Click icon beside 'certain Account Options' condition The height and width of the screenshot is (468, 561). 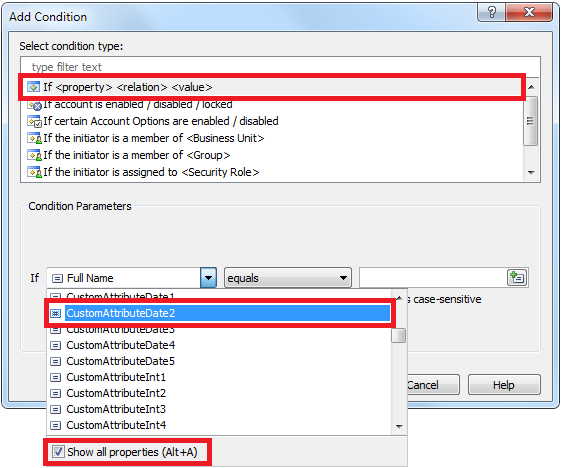click(35, 121)
